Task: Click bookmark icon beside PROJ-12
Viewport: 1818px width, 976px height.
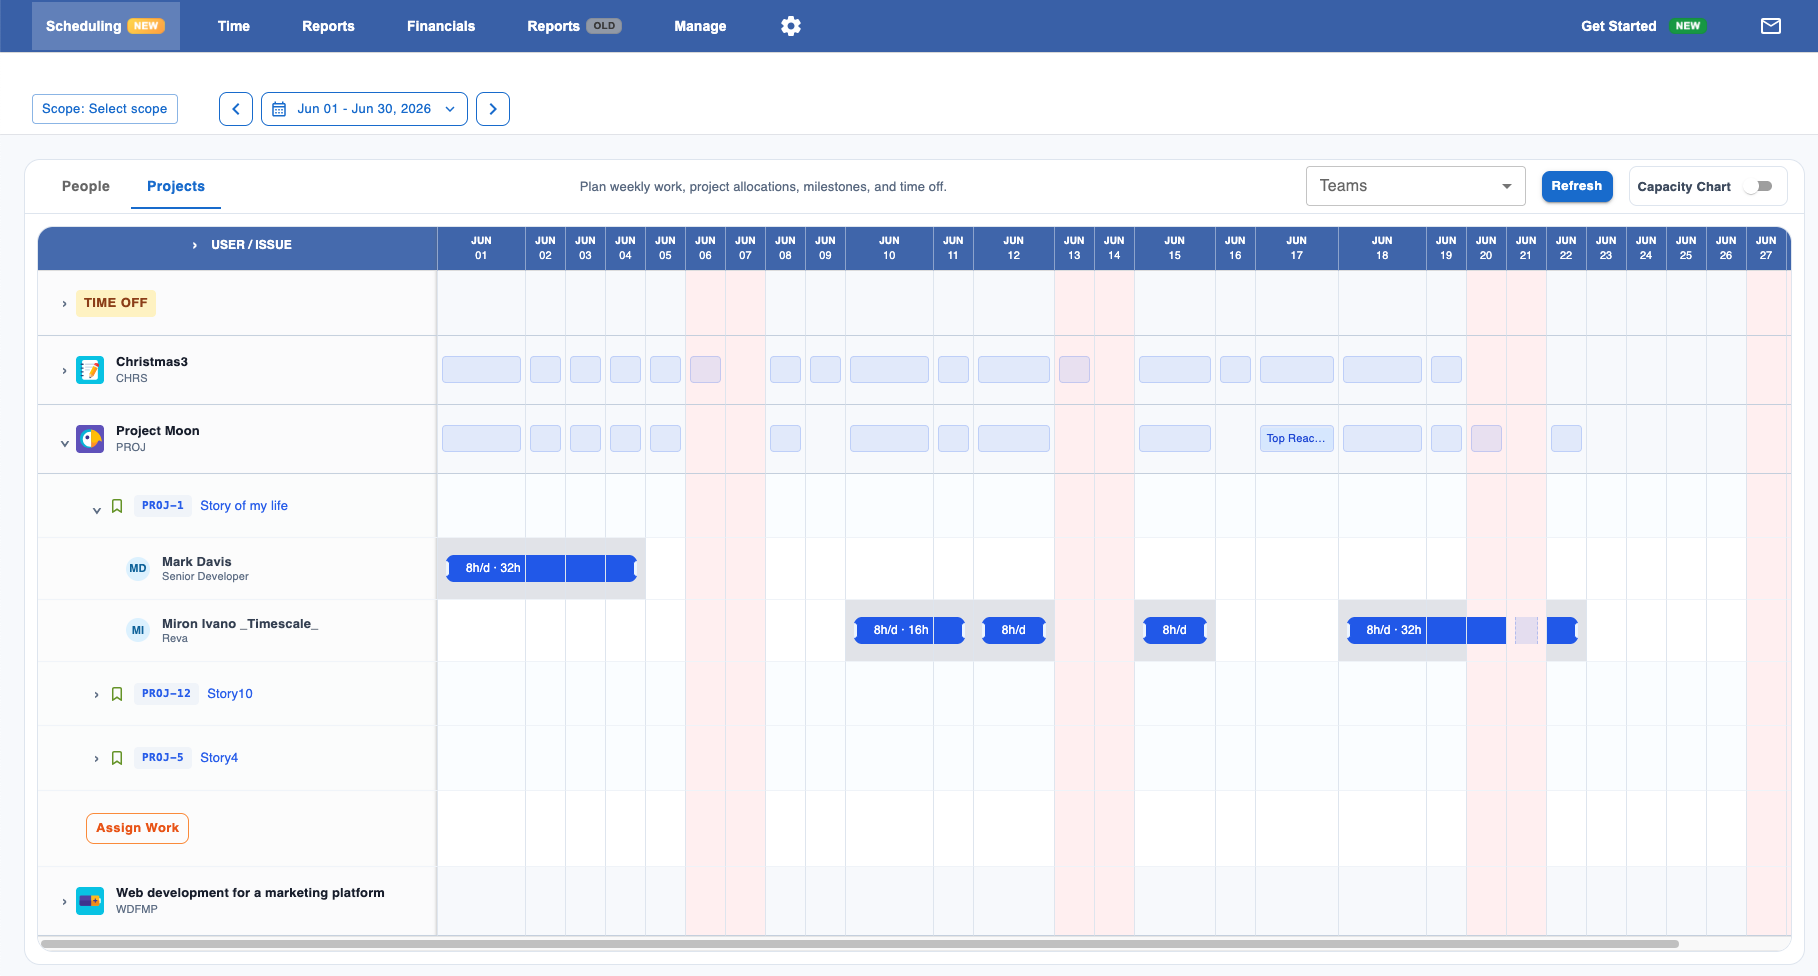Action: click(117, 694)
